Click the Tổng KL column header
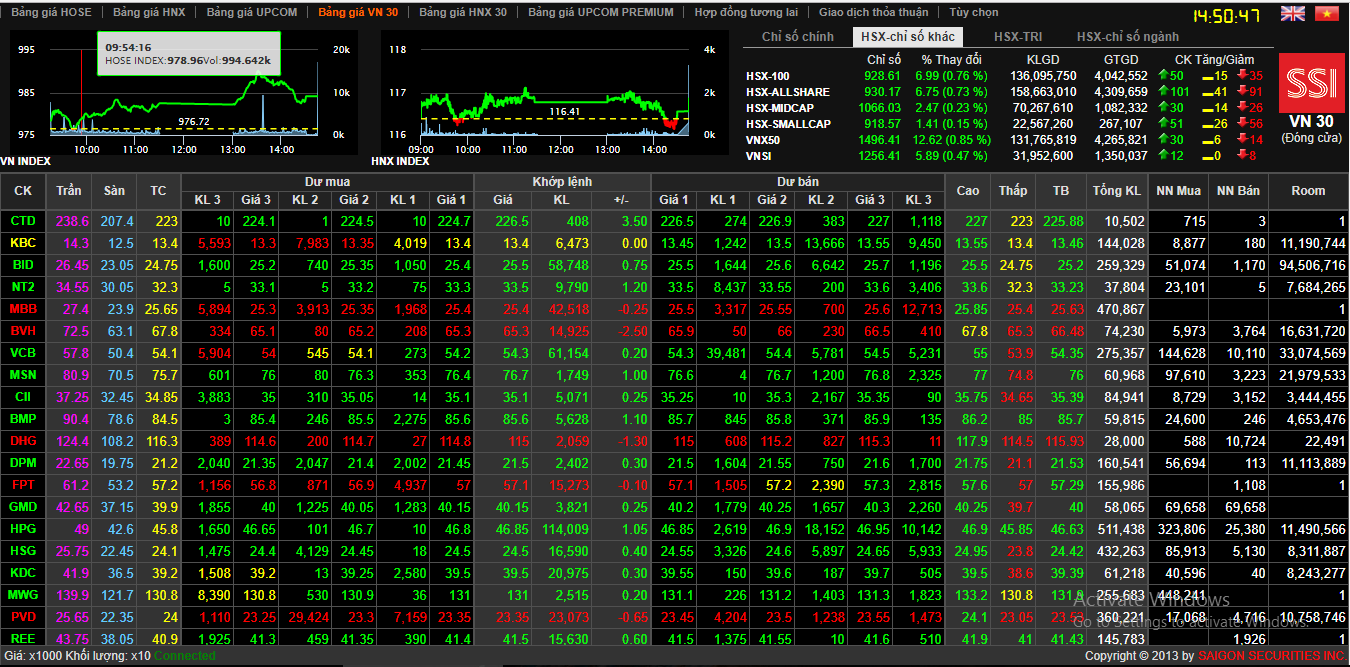The width and height of the screenshot is (1350, 667). coord(1116,190)
